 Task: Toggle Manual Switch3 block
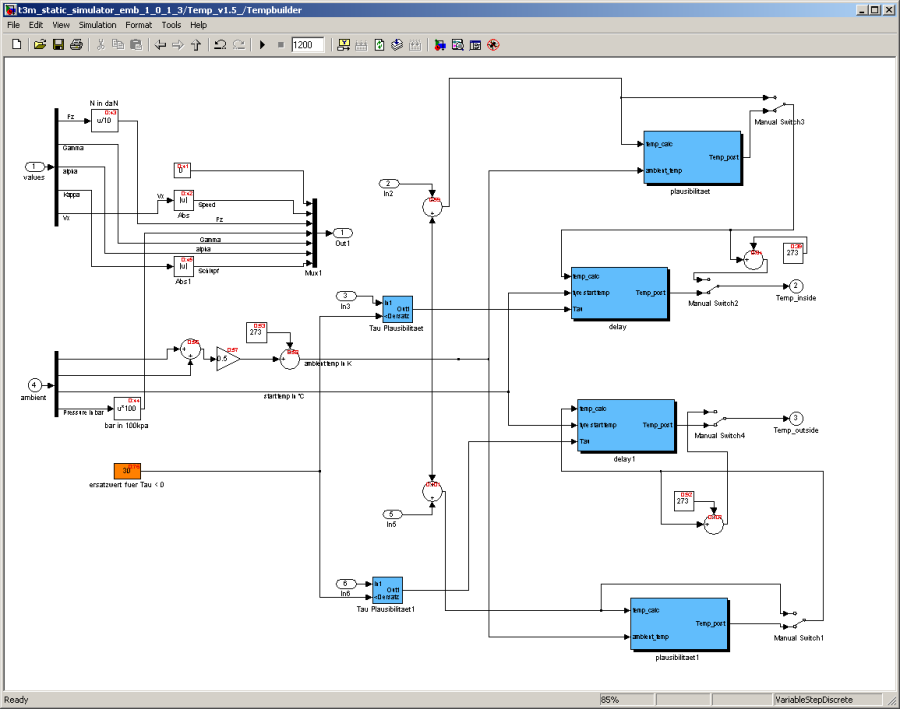(x=778, y=104)
